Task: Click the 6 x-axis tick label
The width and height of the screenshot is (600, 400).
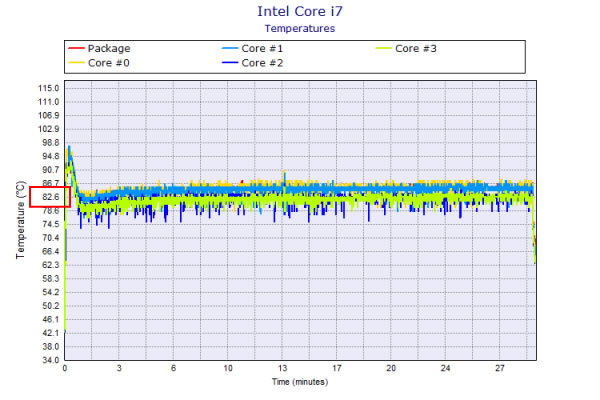Action: point(173,368)
